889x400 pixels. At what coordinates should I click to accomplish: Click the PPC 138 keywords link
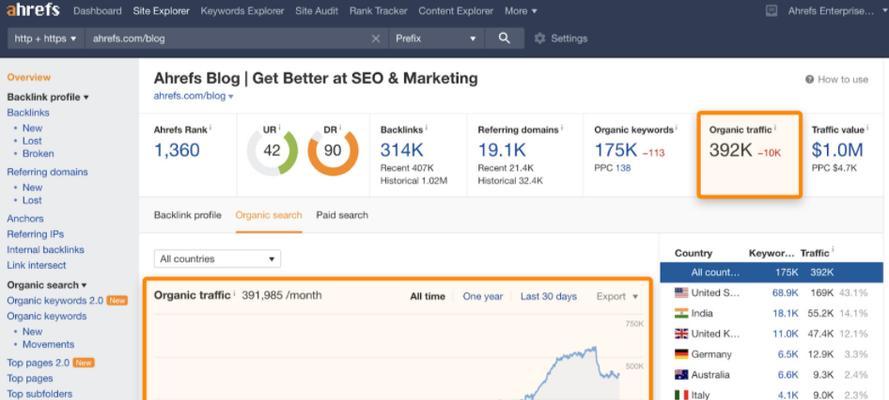point(623,168)
